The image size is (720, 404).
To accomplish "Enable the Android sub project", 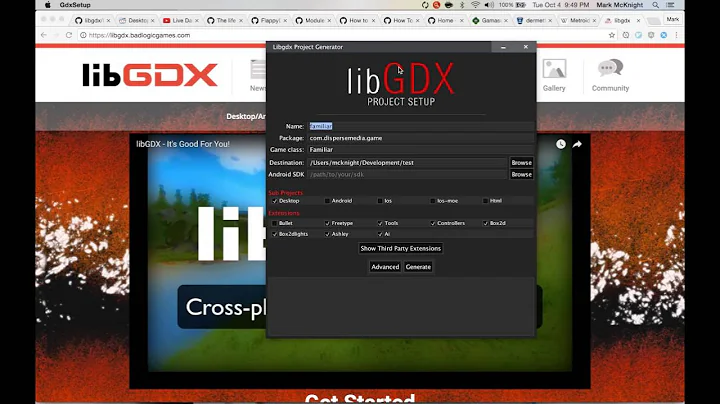I will [x=327, y=201].
